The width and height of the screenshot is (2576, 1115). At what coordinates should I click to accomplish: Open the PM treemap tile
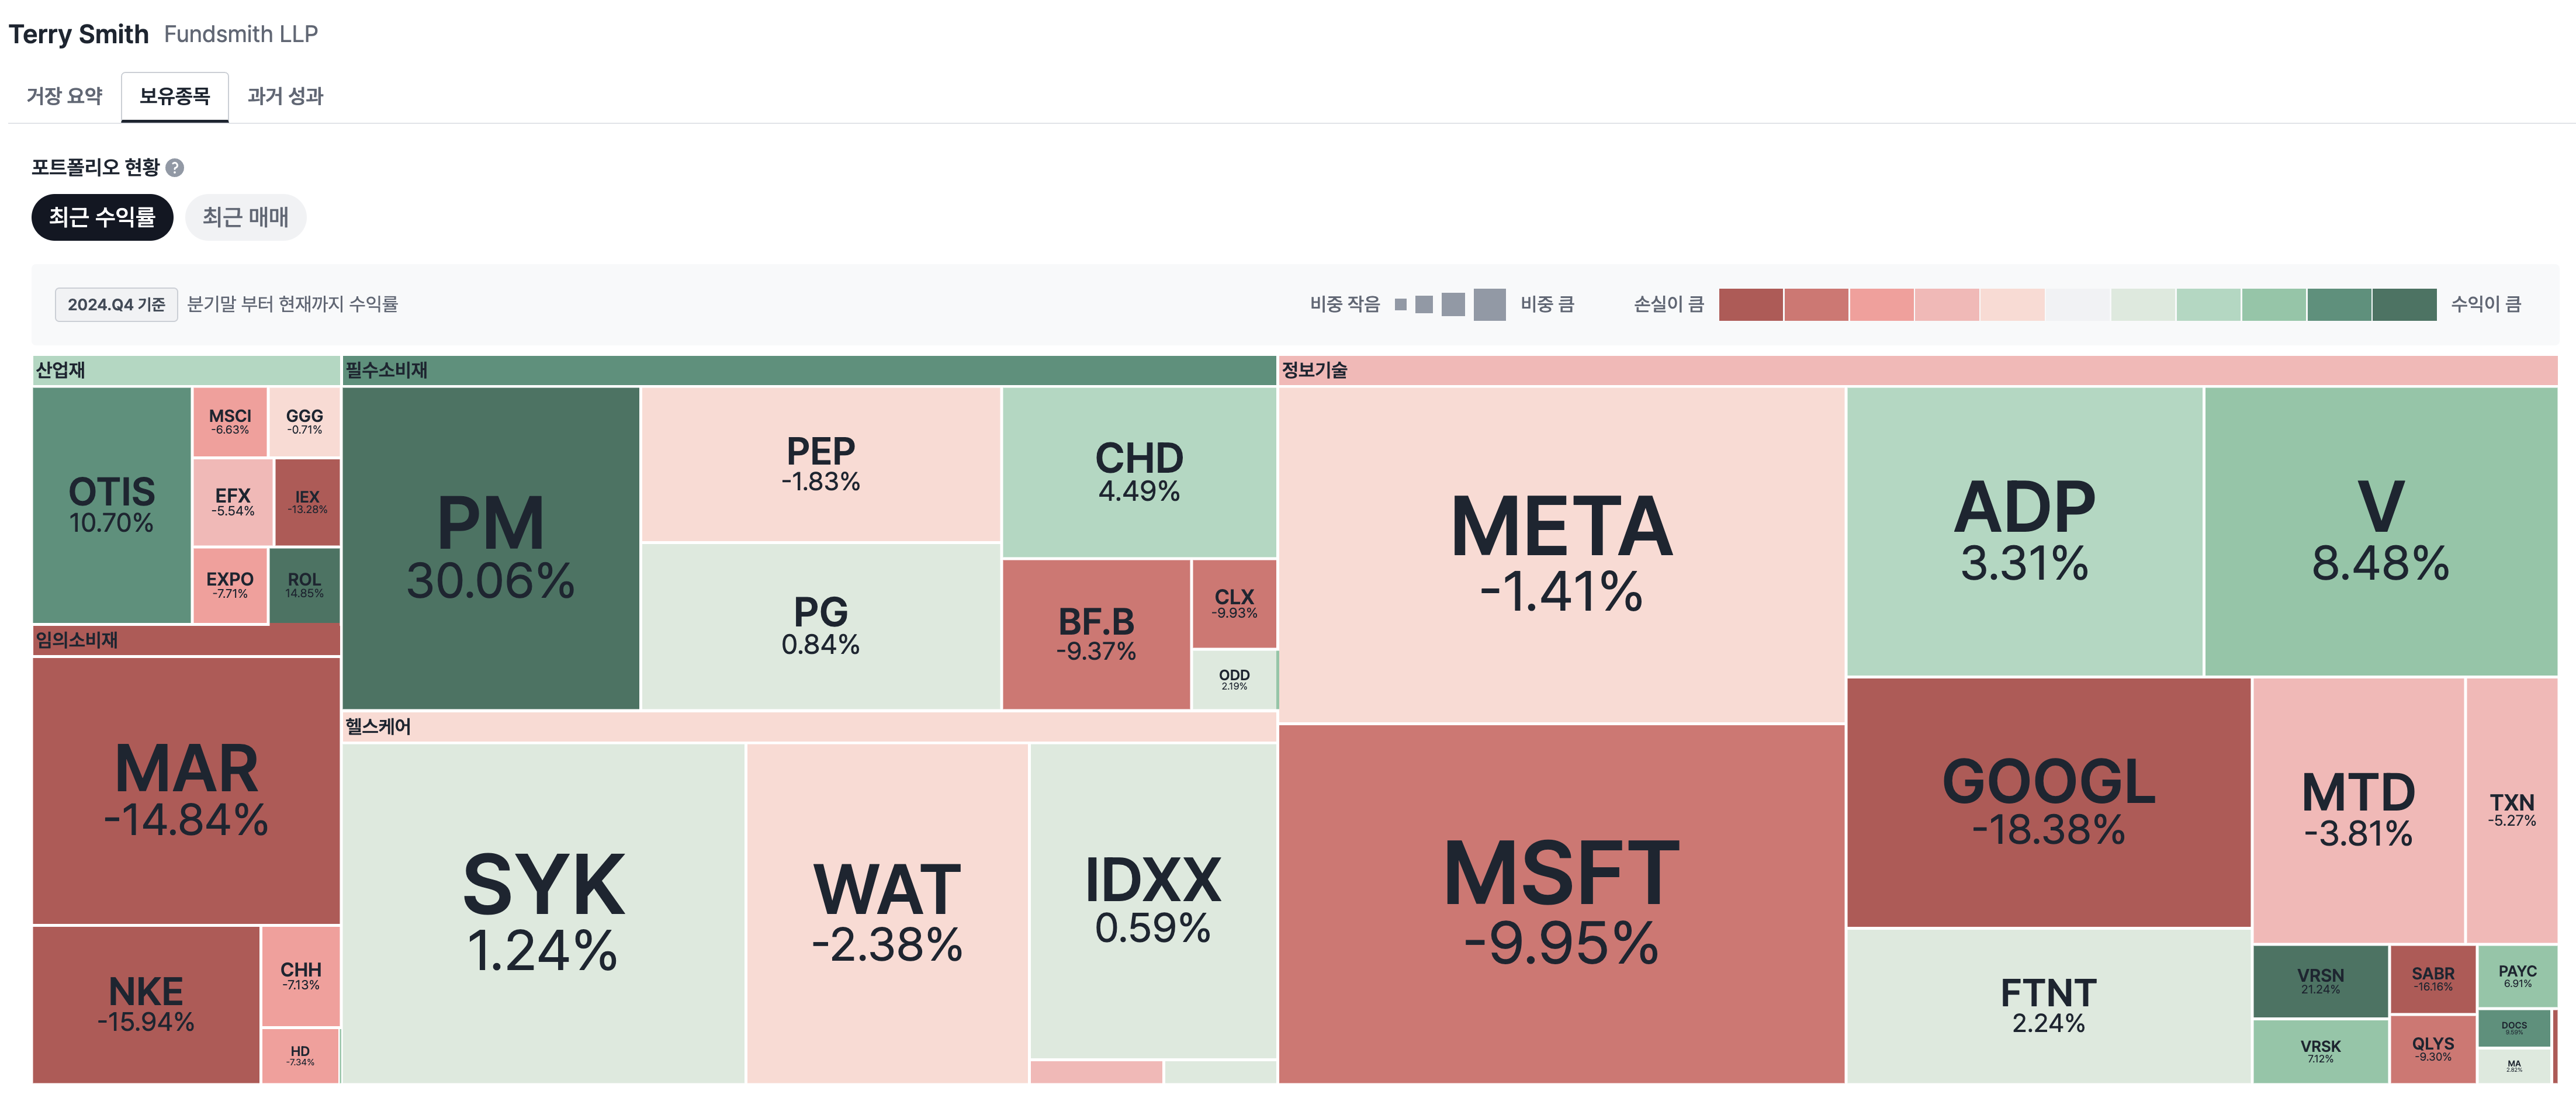(x=490, y=548)
